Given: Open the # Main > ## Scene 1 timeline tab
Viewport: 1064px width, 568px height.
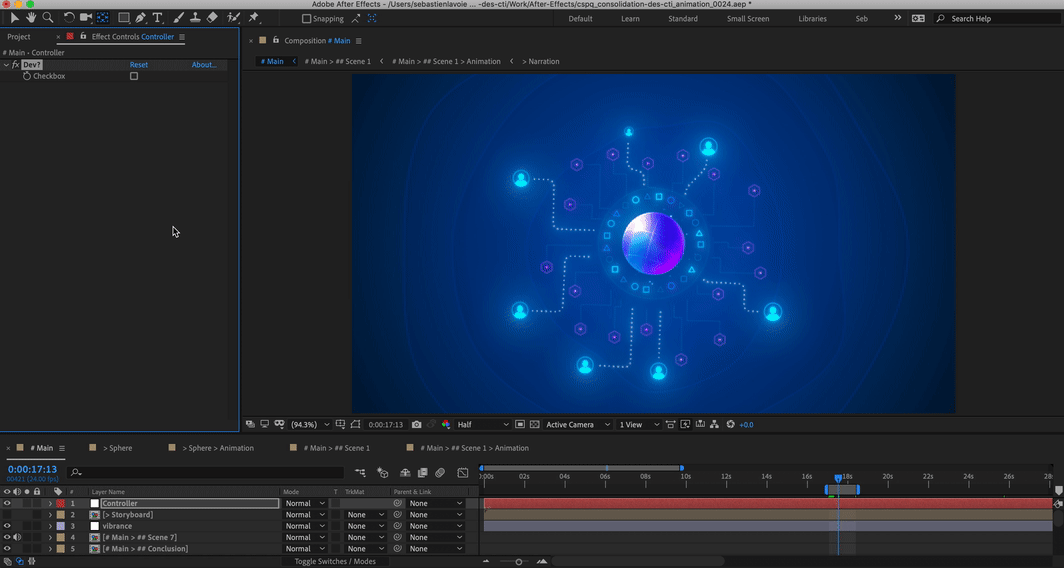Looking at the screenshot, I should pos(337,448).
